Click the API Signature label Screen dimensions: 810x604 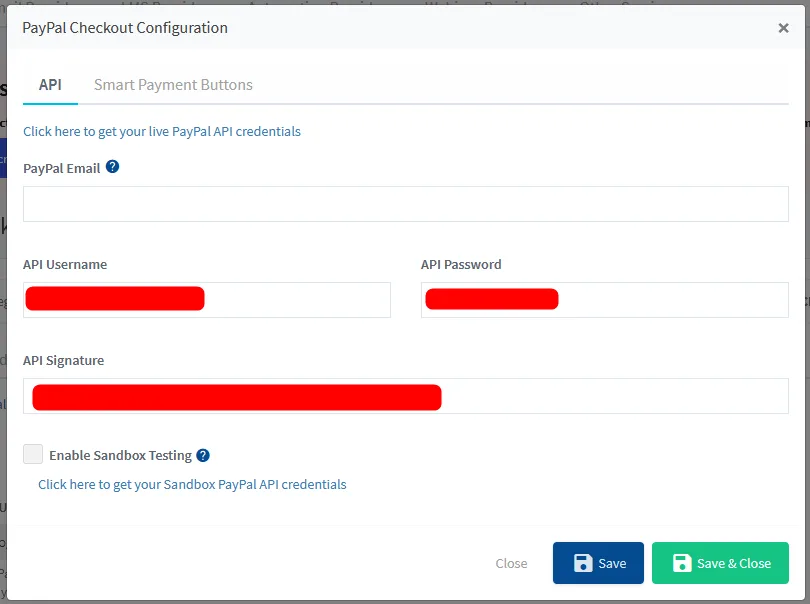pyautogui.click(x=64, y=361)
